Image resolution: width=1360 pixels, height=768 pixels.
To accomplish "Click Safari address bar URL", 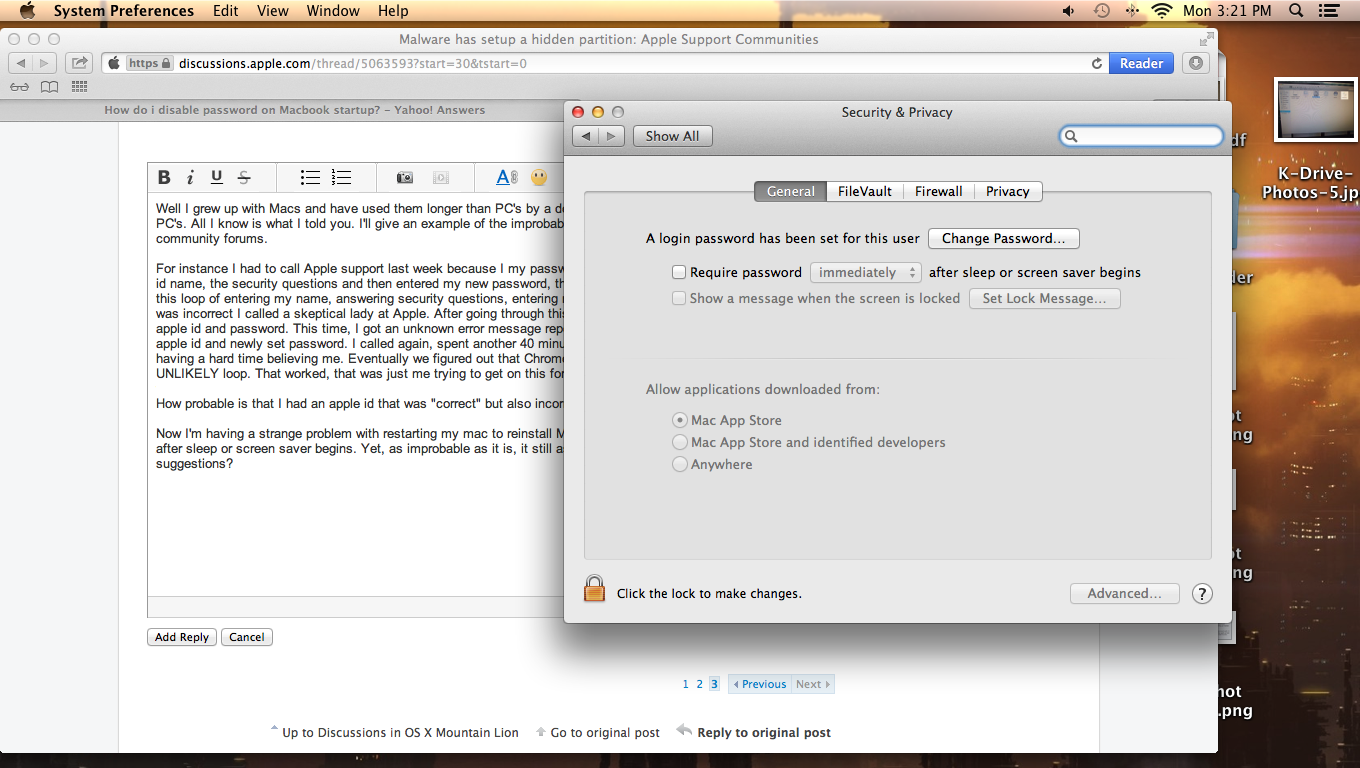I will click(x=352, y=63).
